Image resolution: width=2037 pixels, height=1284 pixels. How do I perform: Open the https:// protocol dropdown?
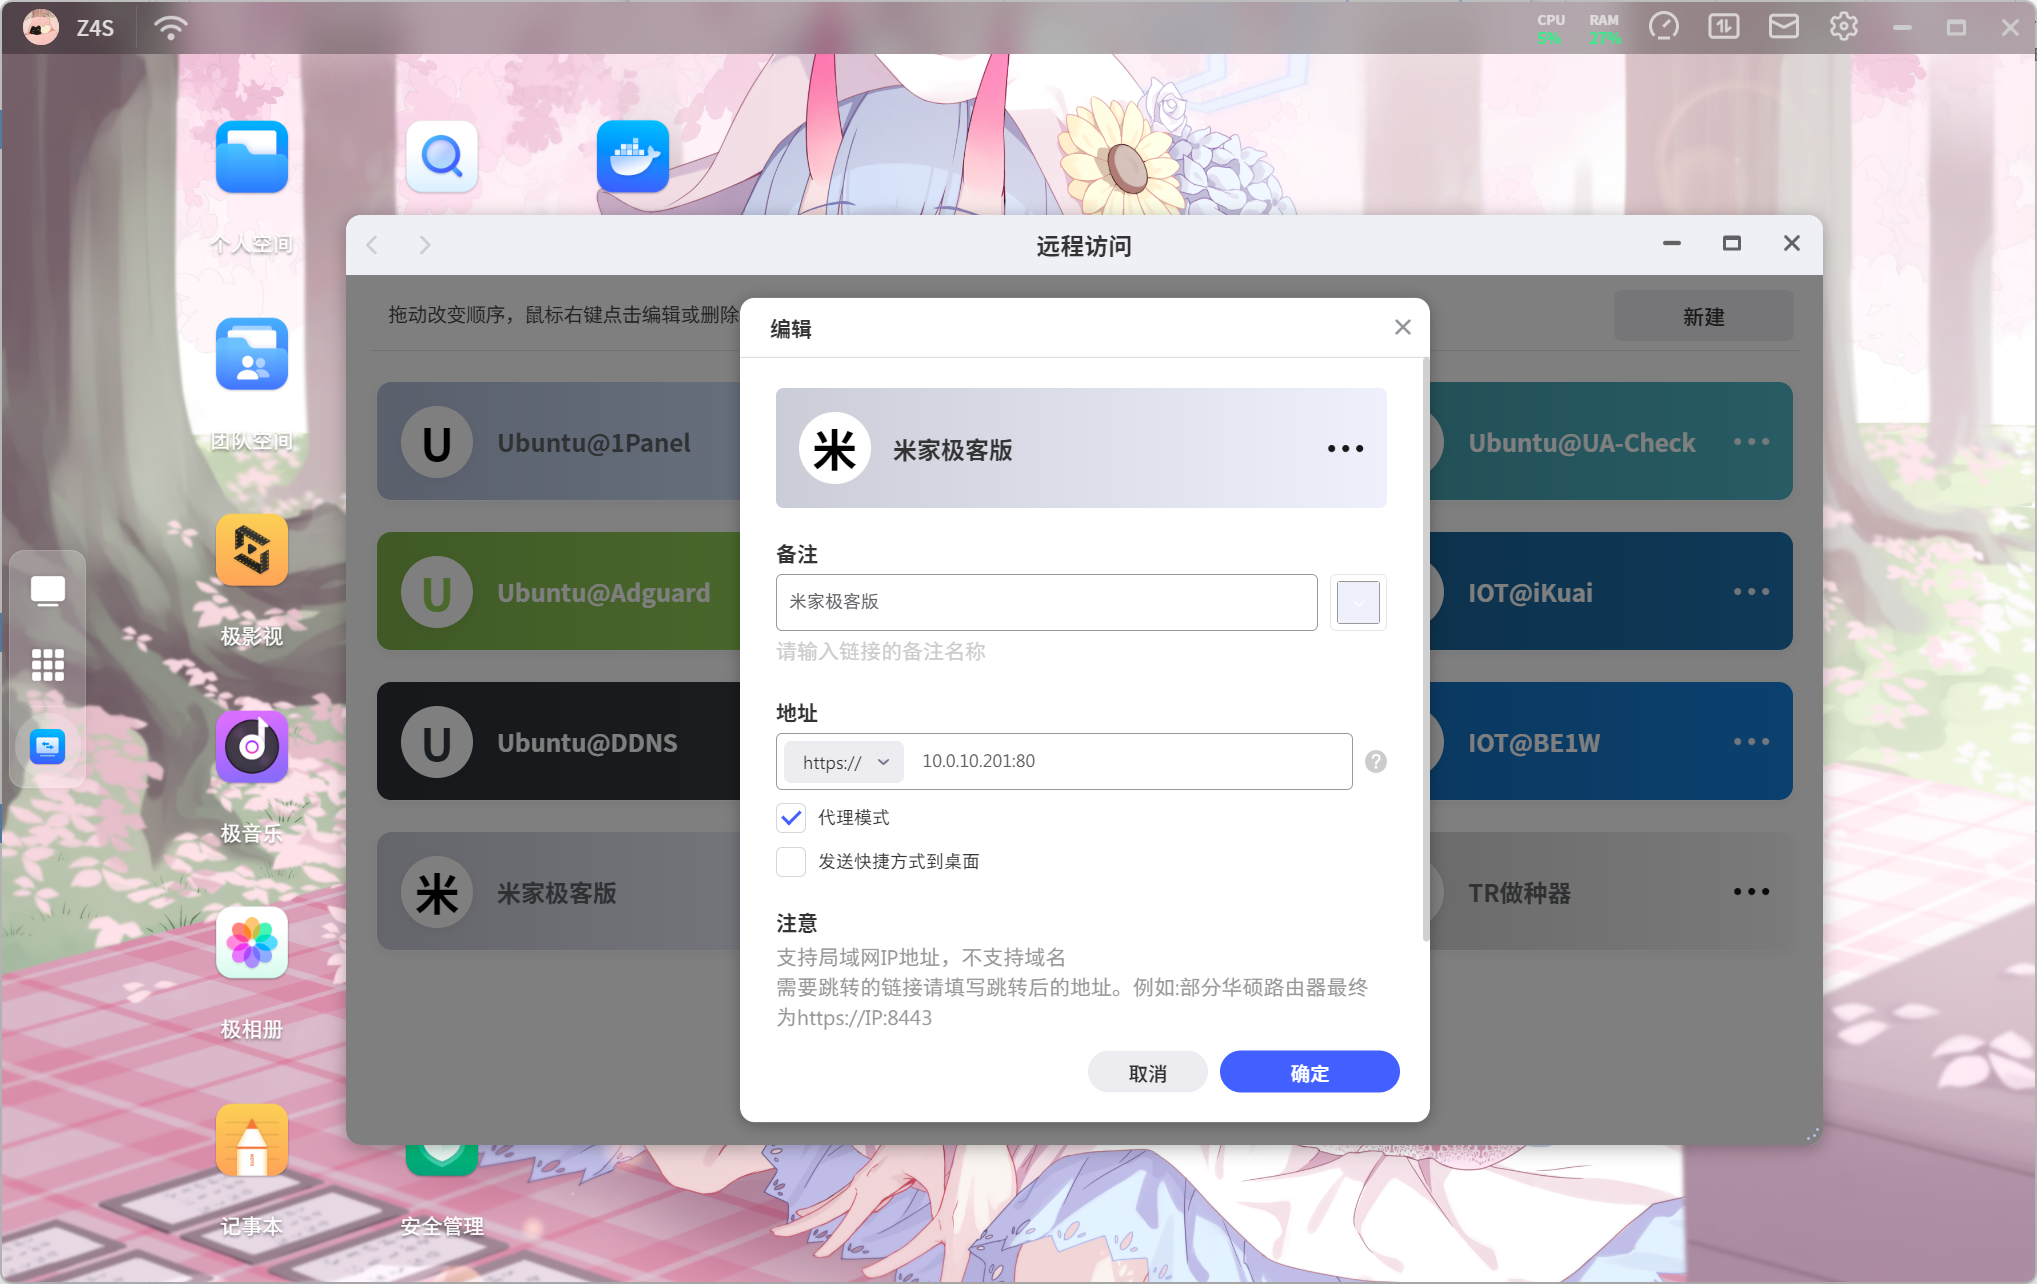tap(841, 761)
